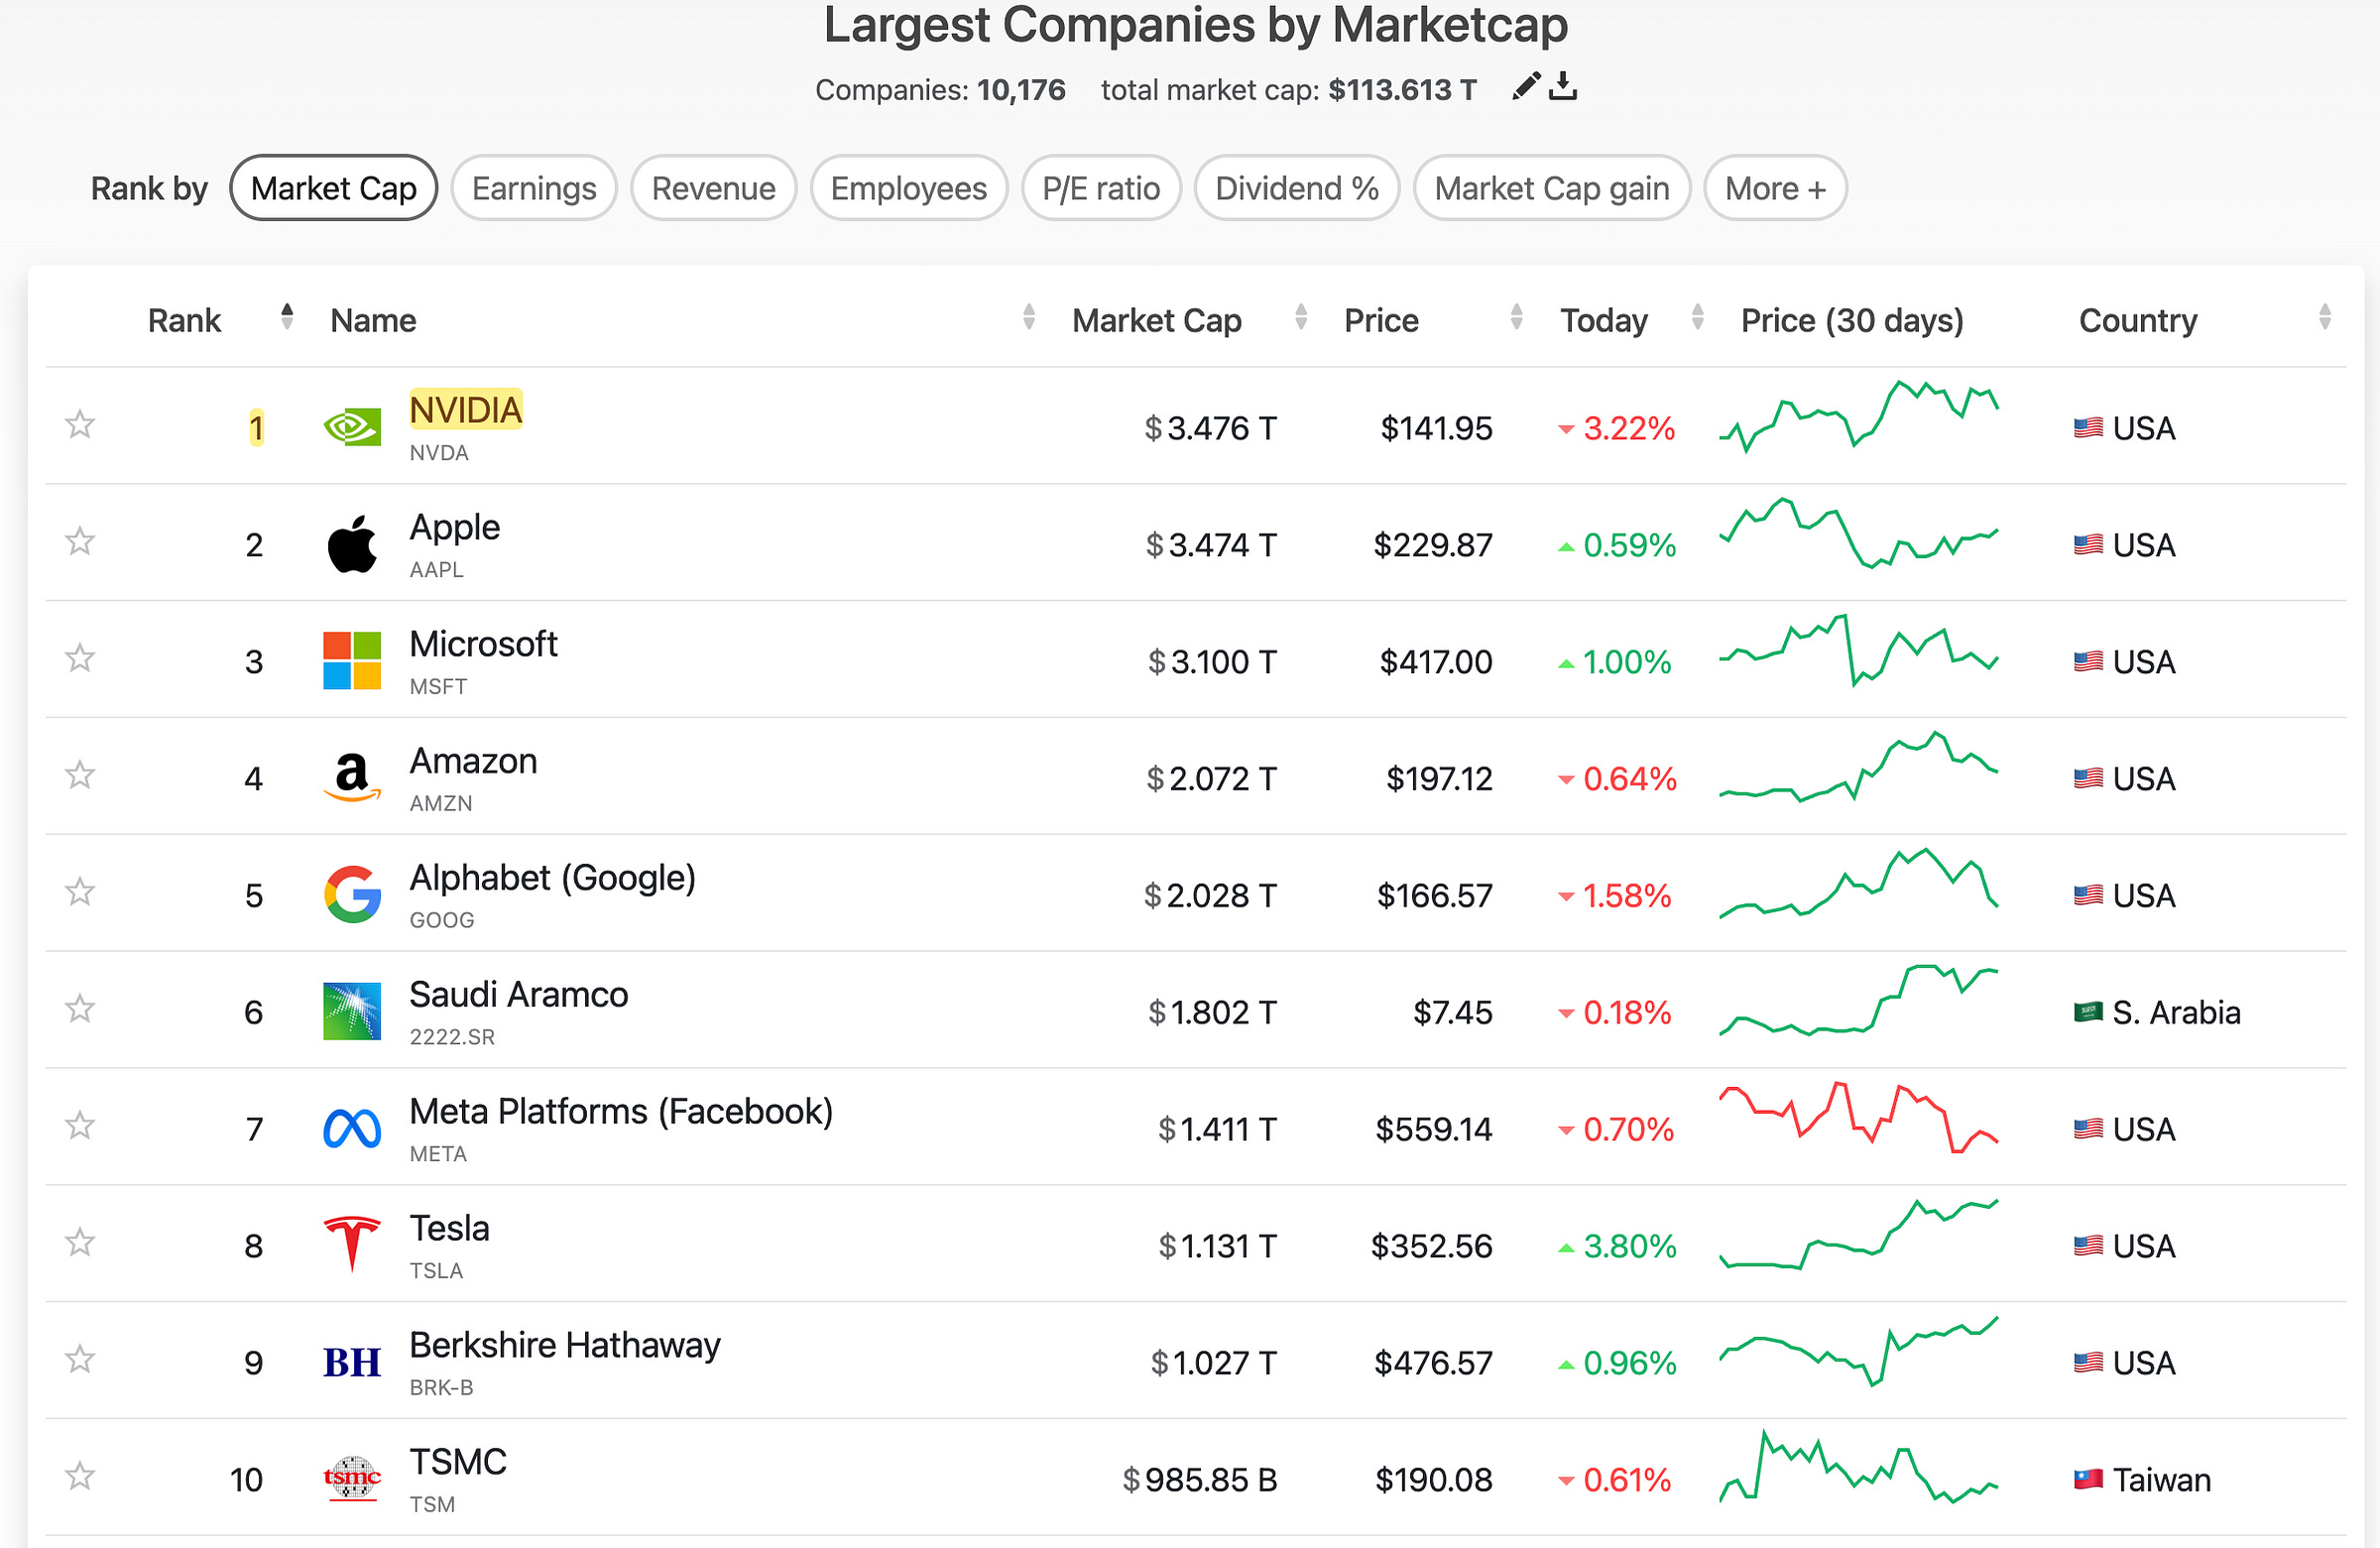Rank companies by Revenue
The height and width of the screenshot is (1548, 2380).
coord(713,188)
